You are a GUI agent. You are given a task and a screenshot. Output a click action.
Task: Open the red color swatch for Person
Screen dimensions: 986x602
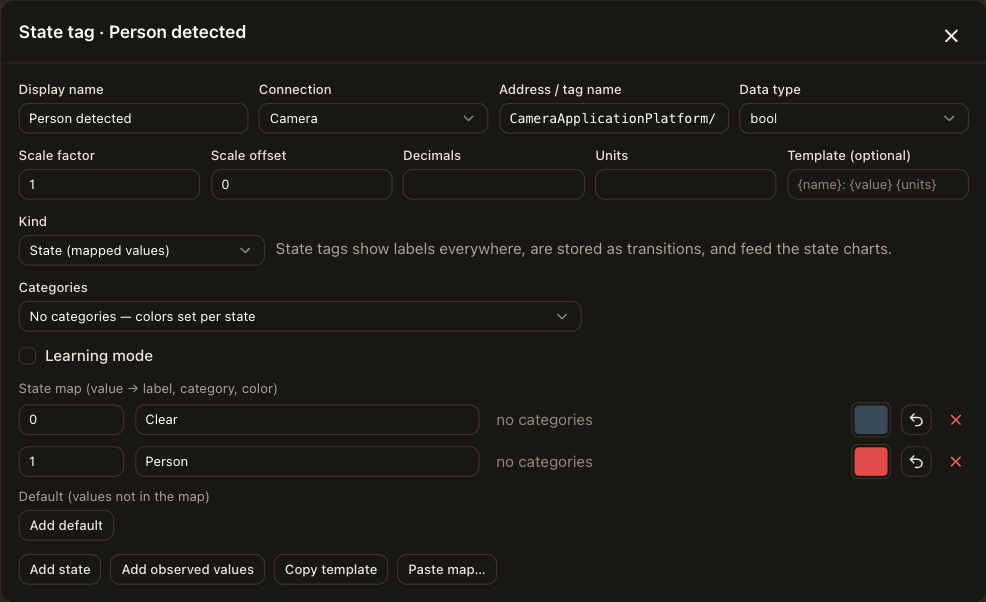[871, 462]
